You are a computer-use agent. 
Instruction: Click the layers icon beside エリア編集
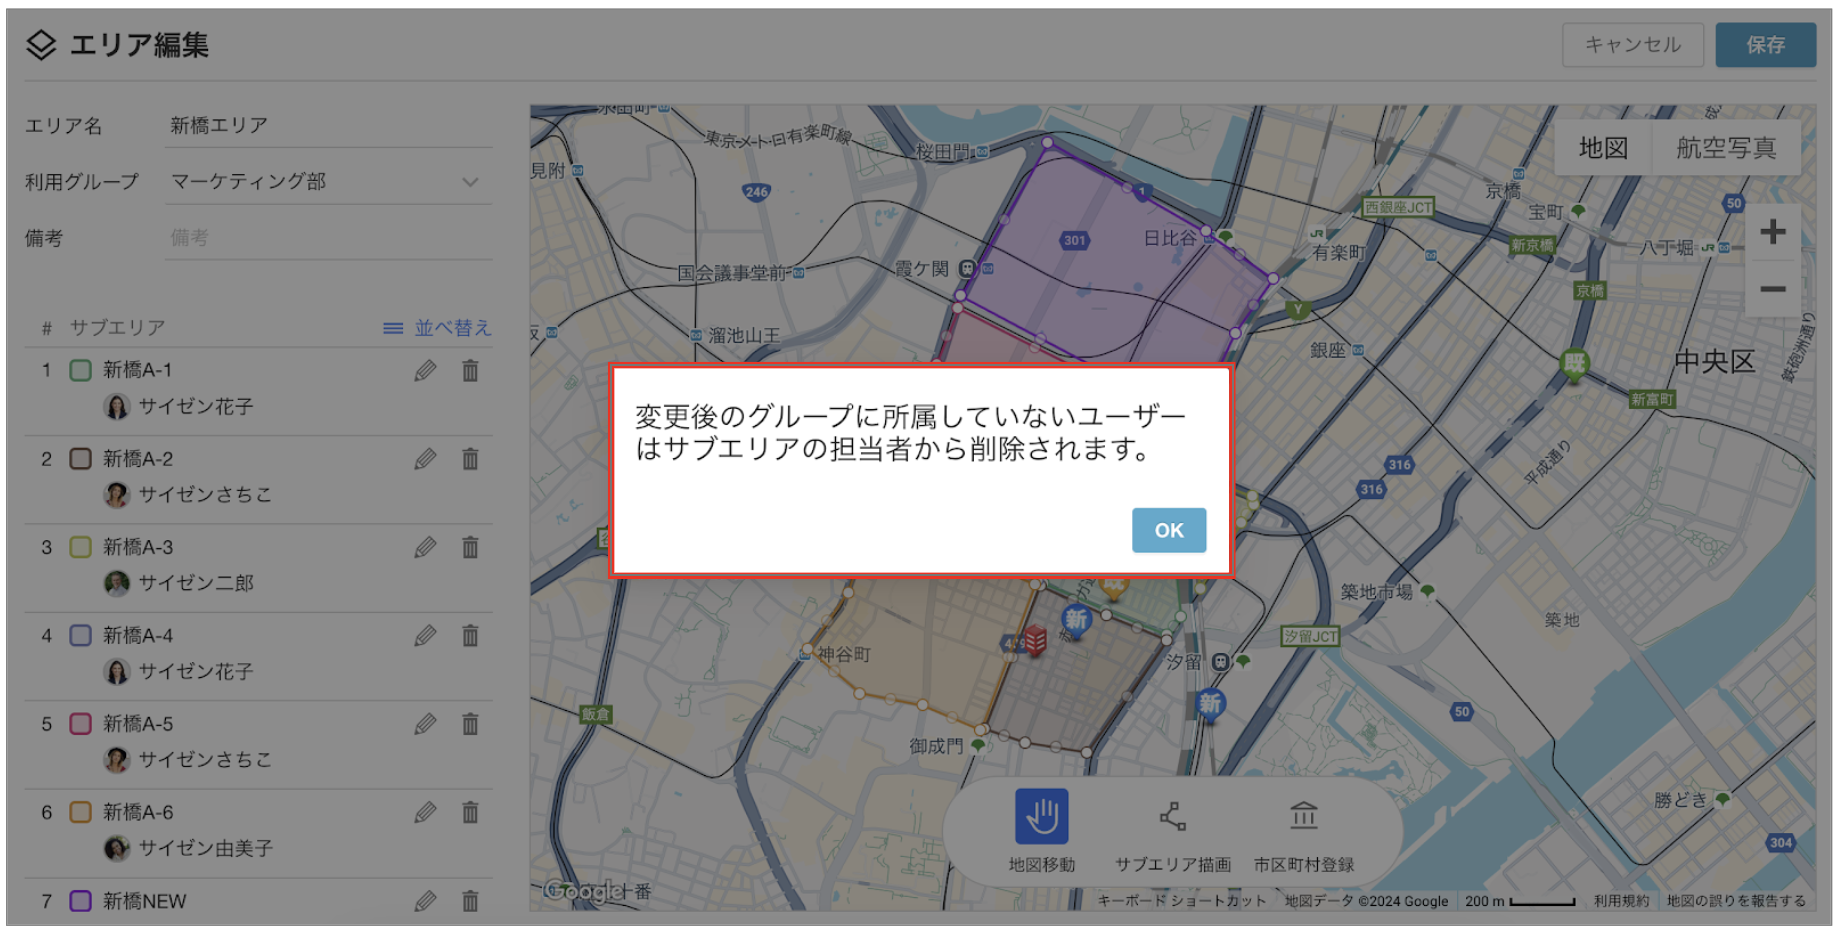pyautogui.click(x=41, y=45)
